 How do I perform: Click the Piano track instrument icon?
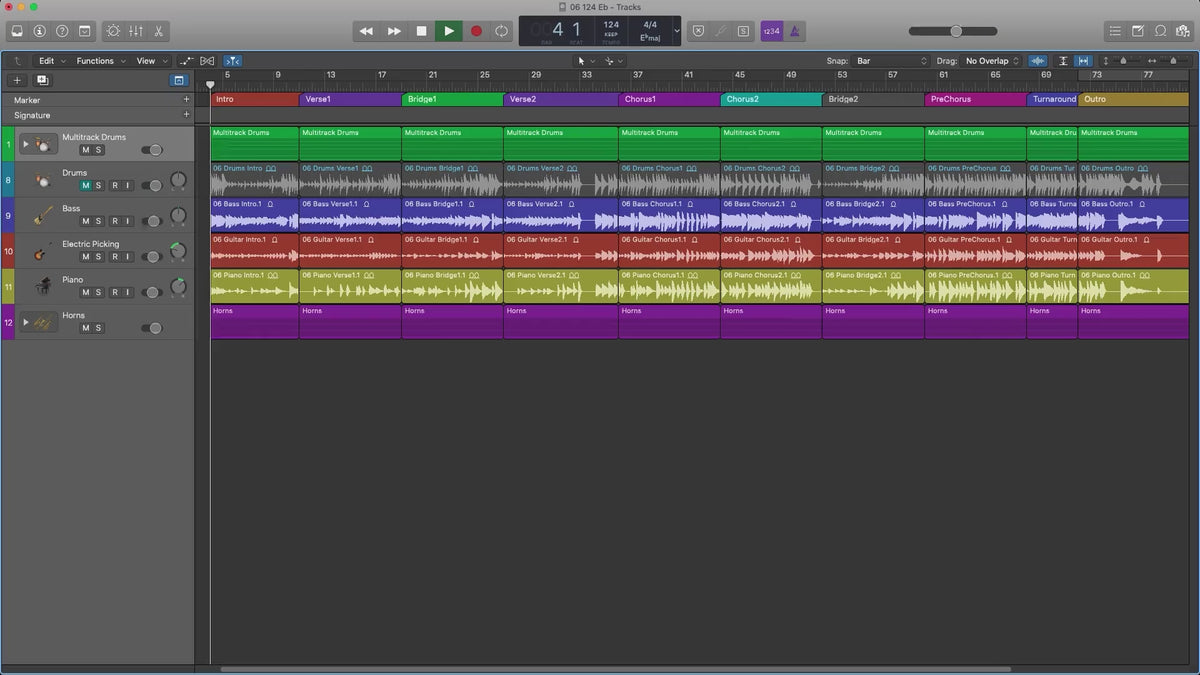(43, 287)
